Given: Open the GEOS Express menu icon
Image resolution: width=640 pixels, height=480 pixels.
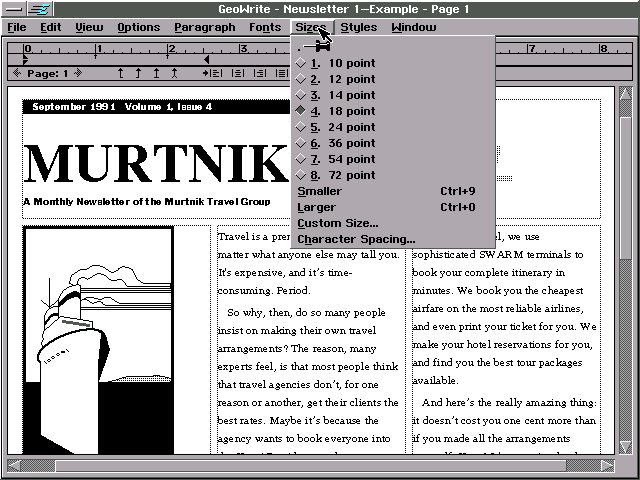Looking at the screenshot, I should click(x=40, y=9).
